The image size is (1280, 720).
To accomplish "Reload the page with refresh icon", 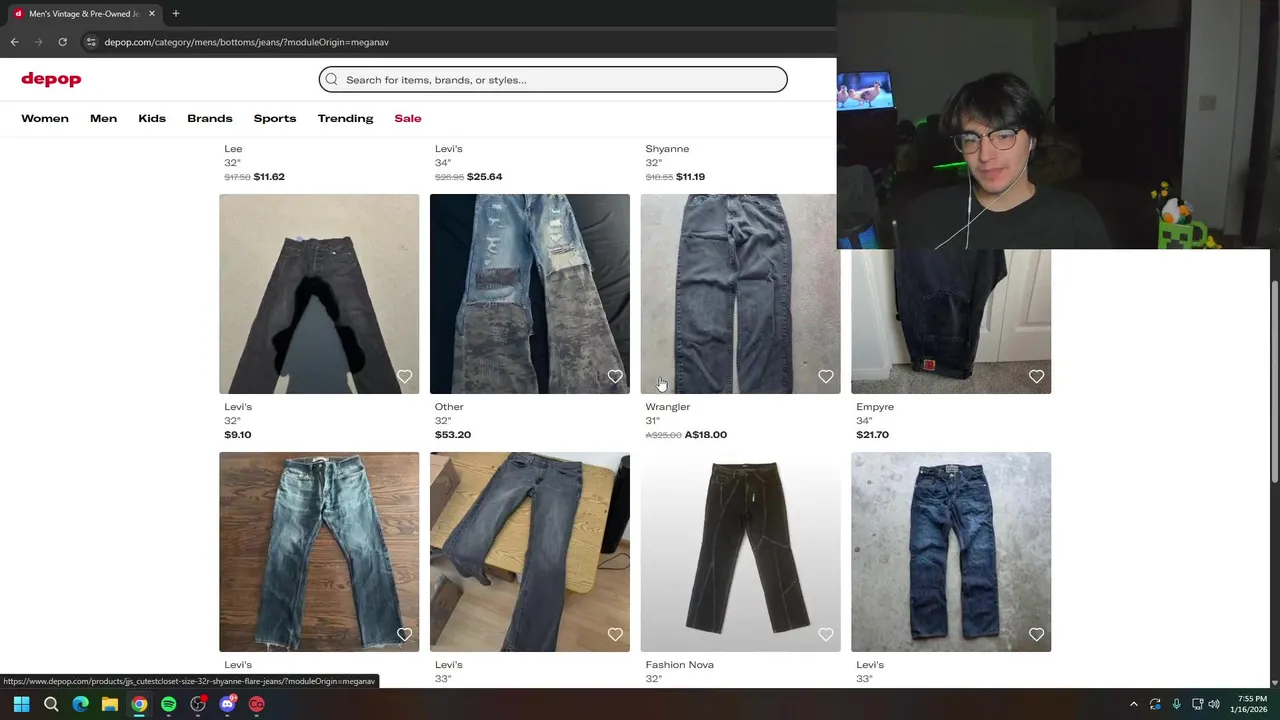I will pos(62,42).
